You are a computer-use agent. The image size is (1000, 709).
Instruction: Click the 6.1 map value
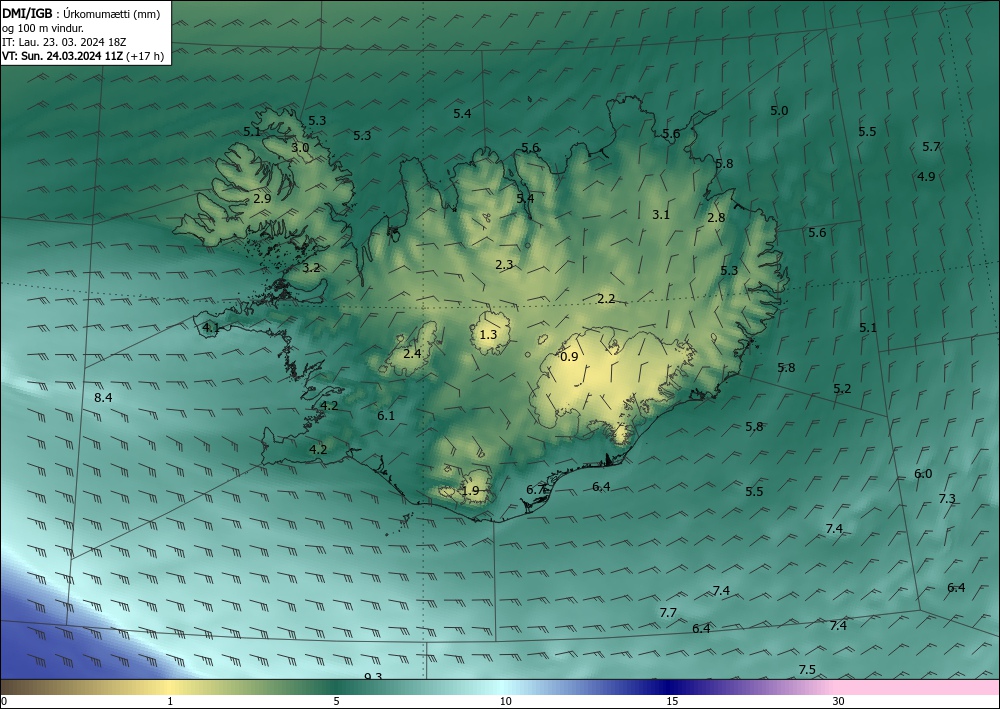tap(386, 416)
